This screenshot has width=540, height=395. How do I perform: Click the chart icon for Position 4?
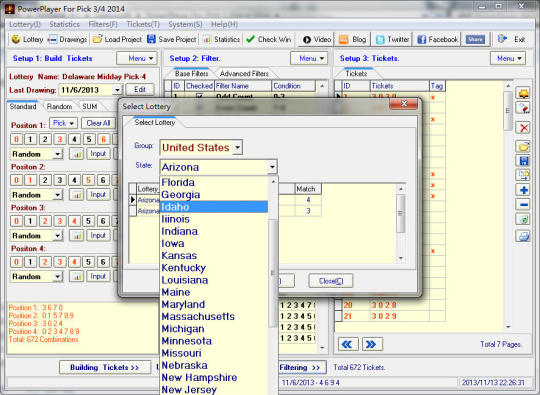pyautogui.click(x=77, y=277)
